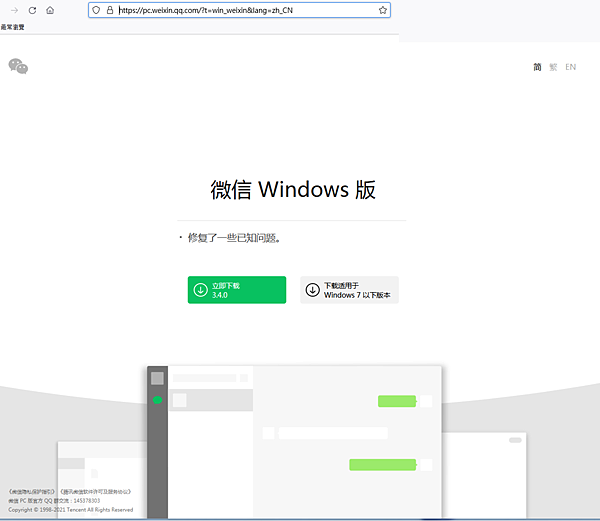Download version for Windows 7 and below

[x=349, y=290]
